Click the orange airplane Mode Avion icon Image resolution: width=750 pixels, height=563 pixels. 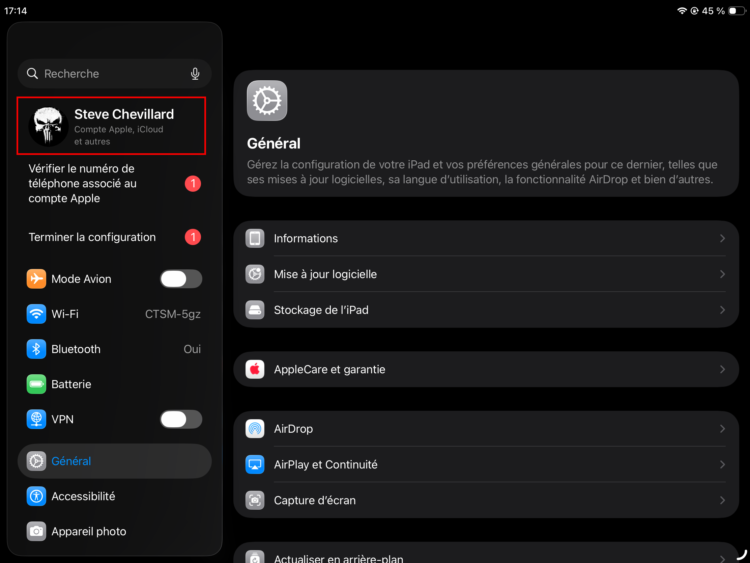36,279
